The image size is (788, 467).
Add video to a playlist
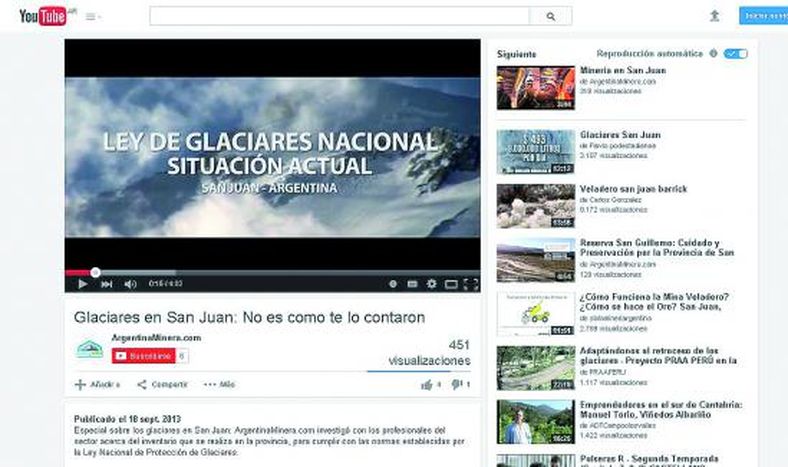97,385
